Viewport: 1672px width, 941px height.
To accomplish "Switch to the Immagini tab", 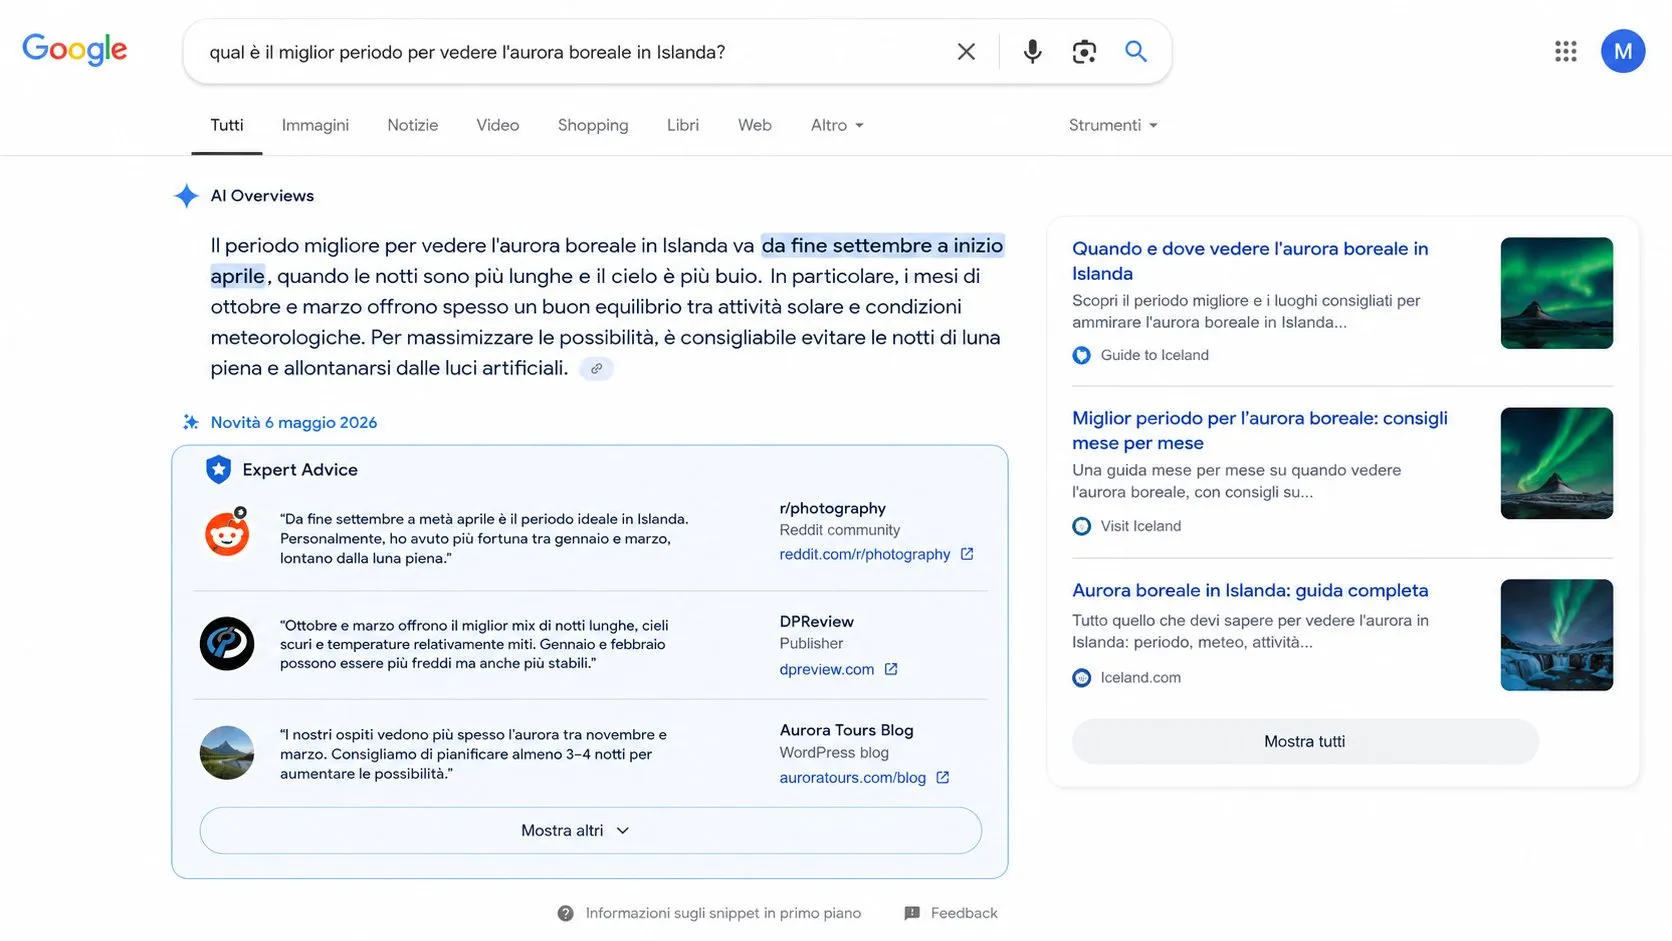I will click(315, 125).
